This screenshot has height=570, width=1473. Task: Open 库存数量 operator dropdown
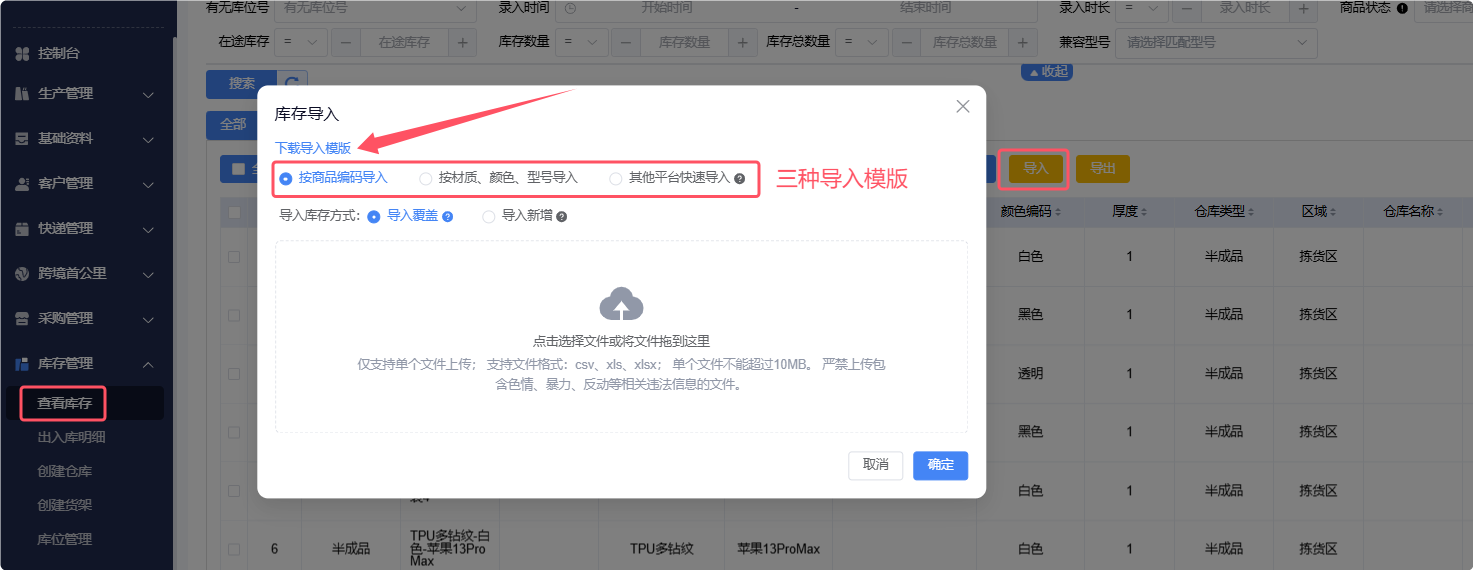581,43
